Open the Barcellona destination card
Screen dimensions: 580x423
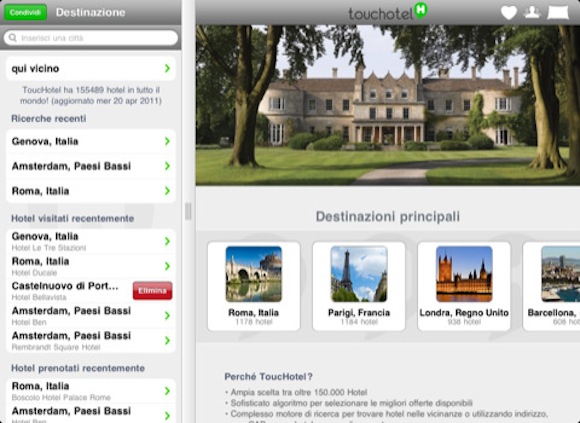(x=551, y=286)
